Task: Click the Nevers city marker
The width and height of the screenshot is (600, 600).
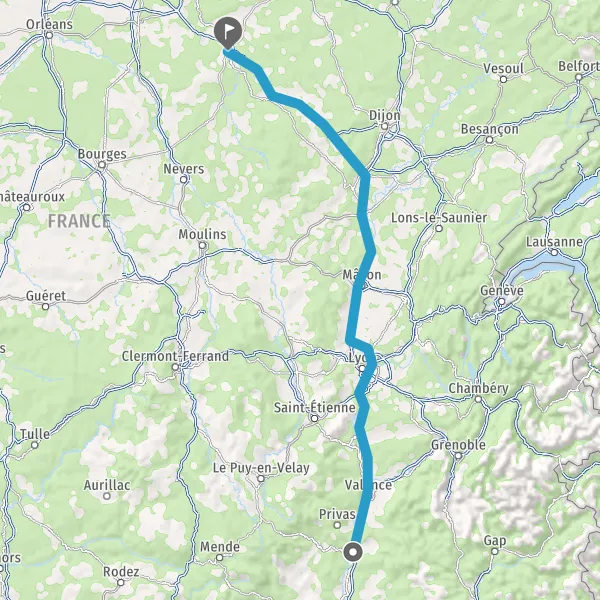Action: pyautogui.click(x=184, y=179)
